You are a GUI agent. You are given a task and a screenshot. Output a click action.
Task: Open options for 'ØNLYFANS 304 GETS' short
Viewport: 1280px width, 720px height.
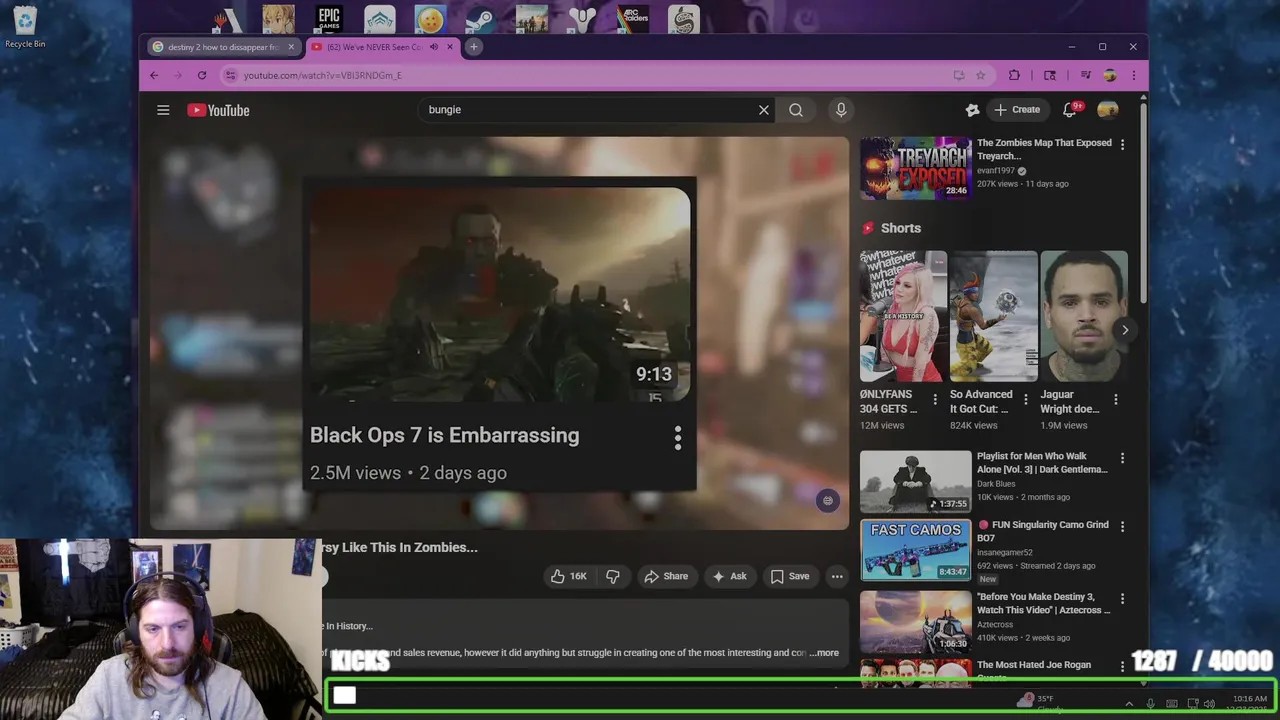935,399
